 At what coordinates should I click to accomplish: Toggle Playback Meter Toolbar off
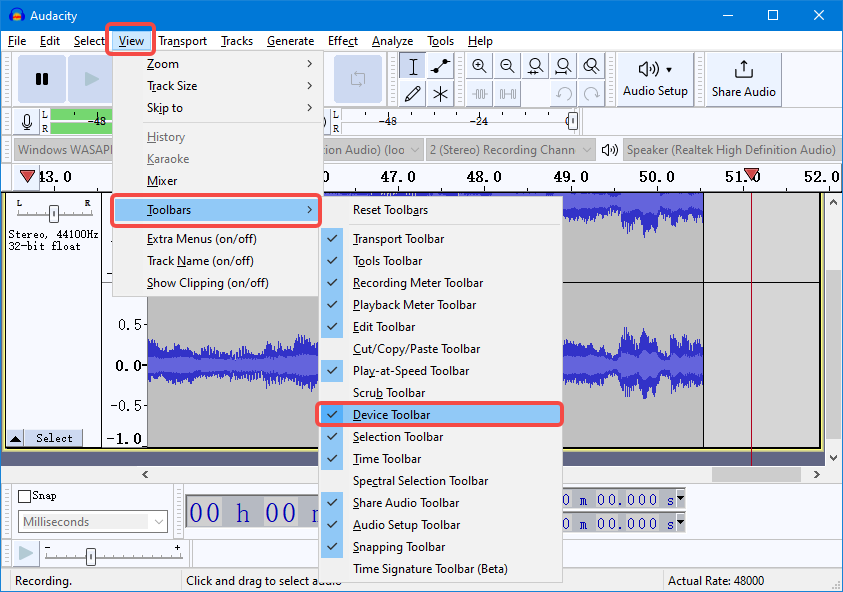(x=440, y=305)
